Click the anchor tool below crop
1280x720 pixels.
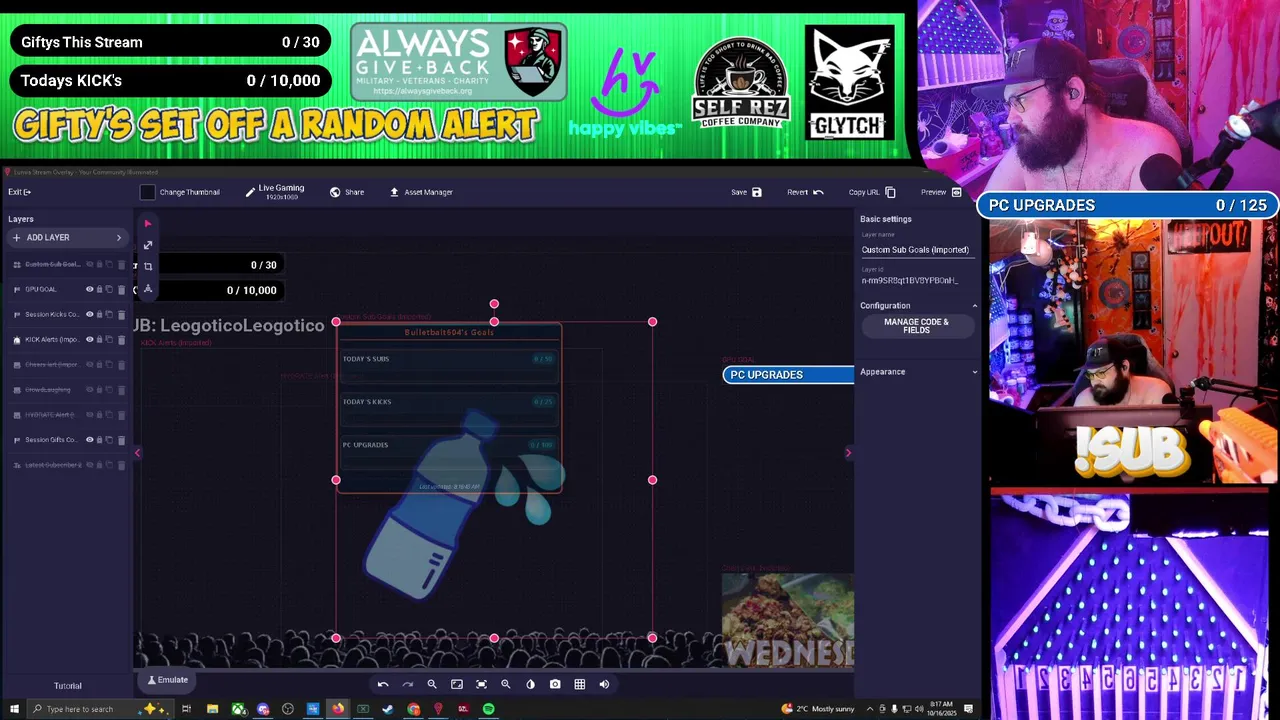(148, 288)
